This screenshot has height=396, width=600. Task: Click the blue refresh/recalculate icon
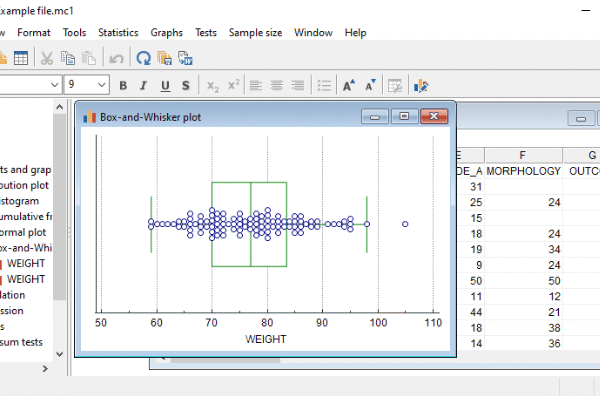(x=143, y=58)
